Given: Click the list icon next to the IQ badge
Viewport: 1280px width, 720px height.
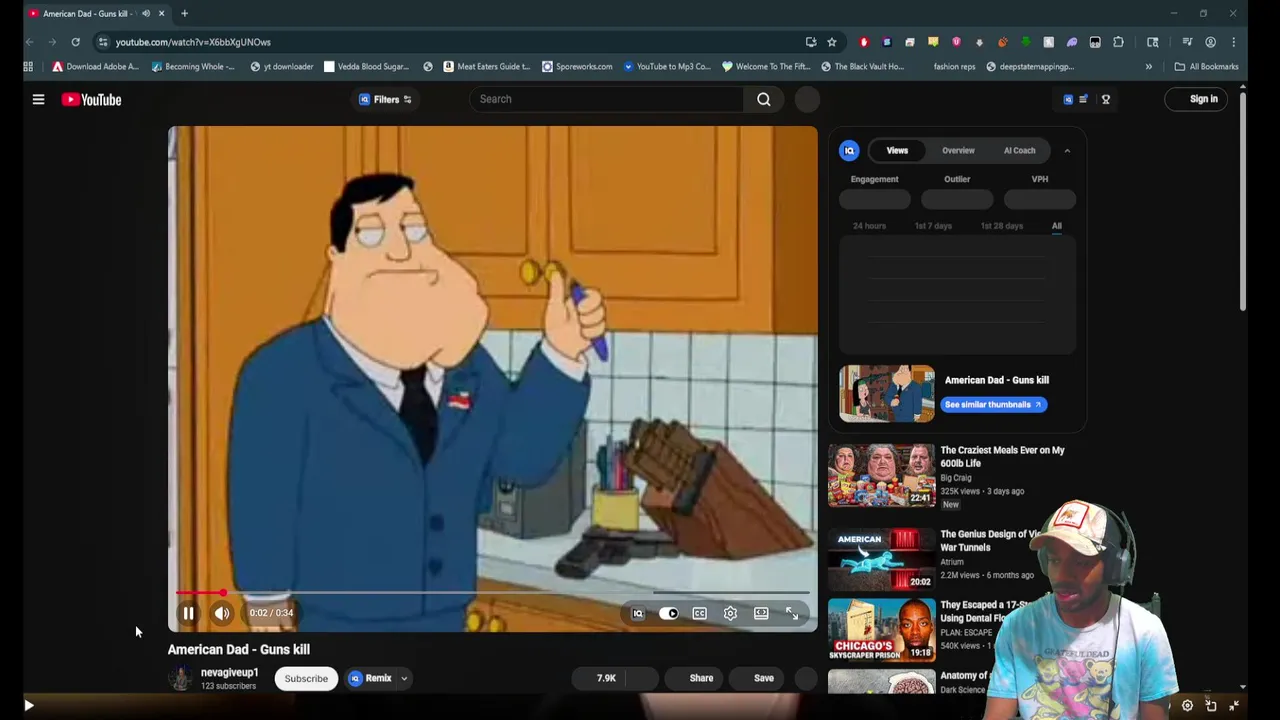Looking at the screenshot, I should point(1083,99).
